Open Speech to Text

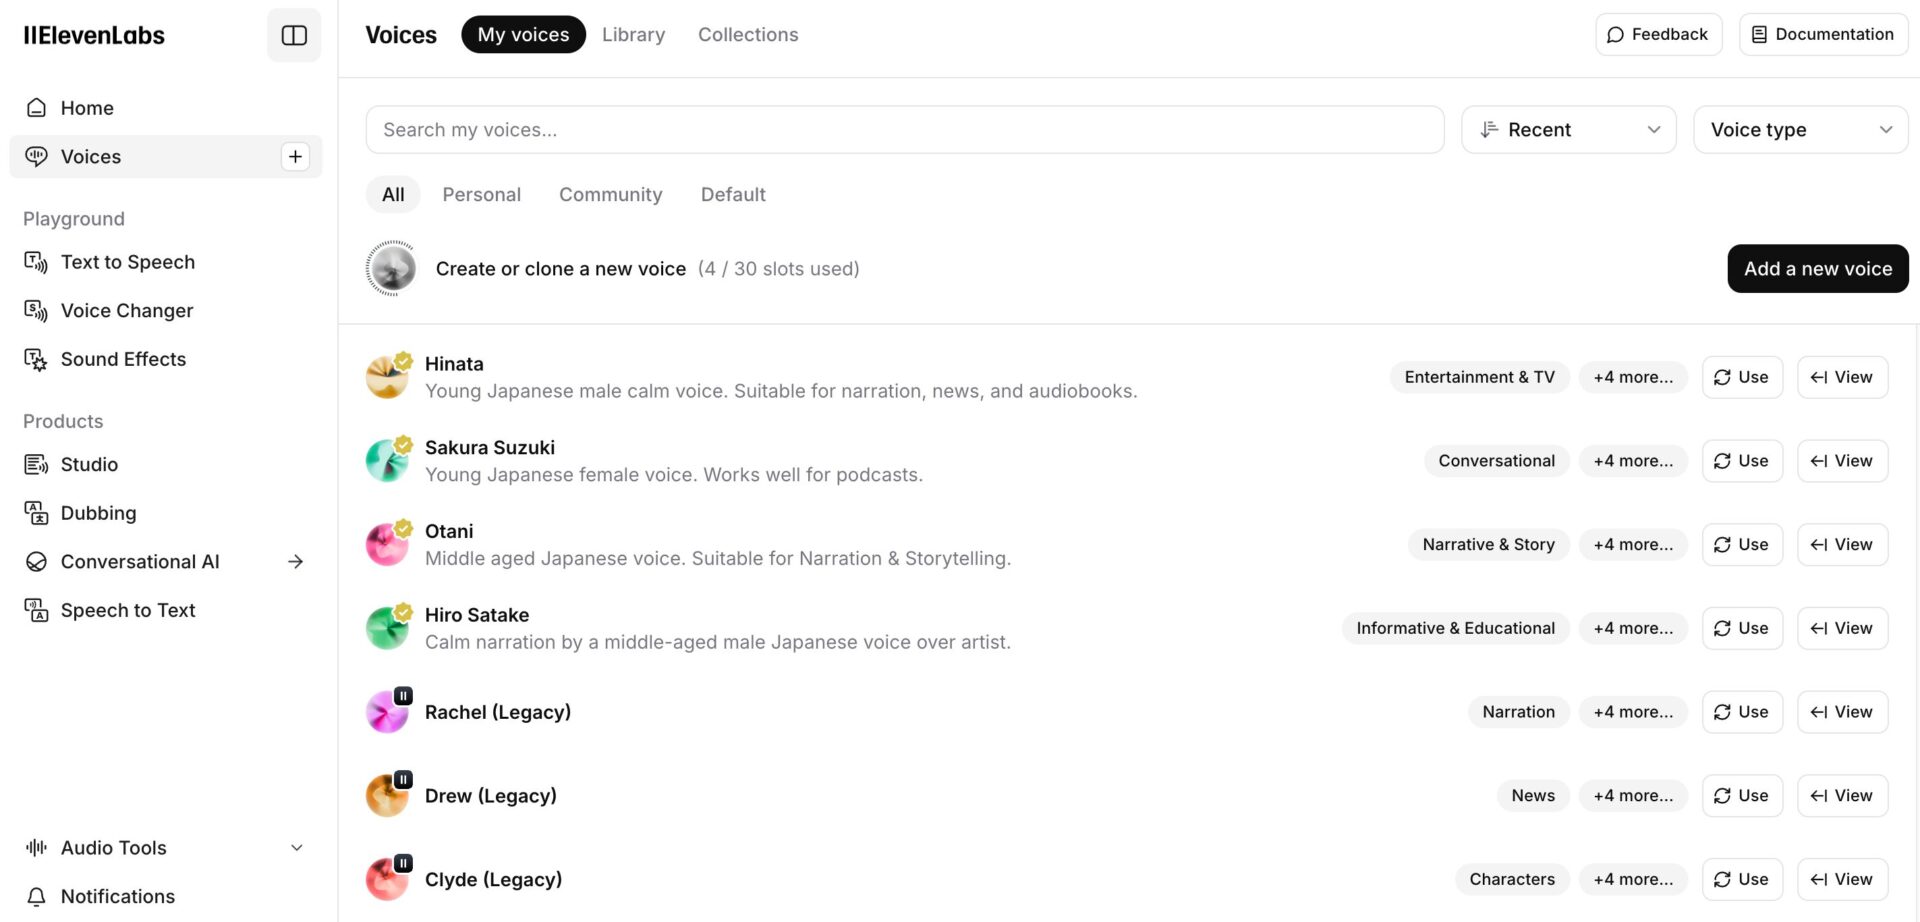127,610
